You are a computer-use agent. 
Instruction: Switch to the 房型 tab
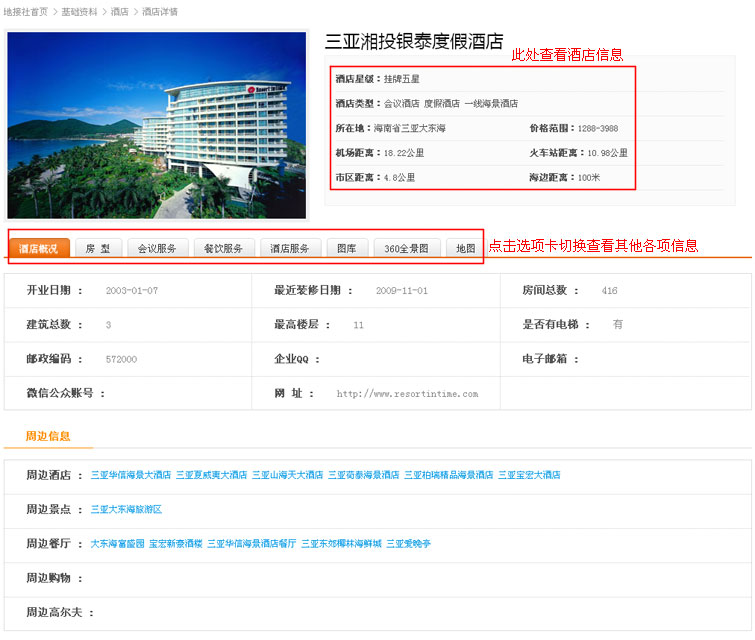click(x=98, y=248)
